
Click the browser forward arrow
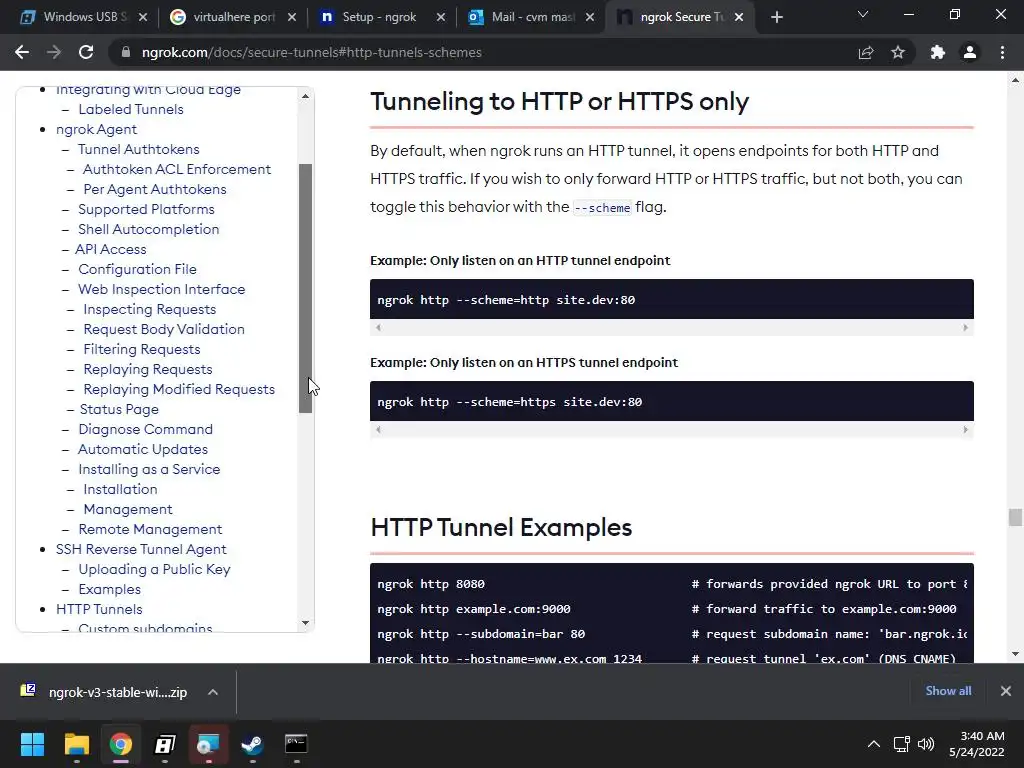pyautogui.click(x=54, y=52)
